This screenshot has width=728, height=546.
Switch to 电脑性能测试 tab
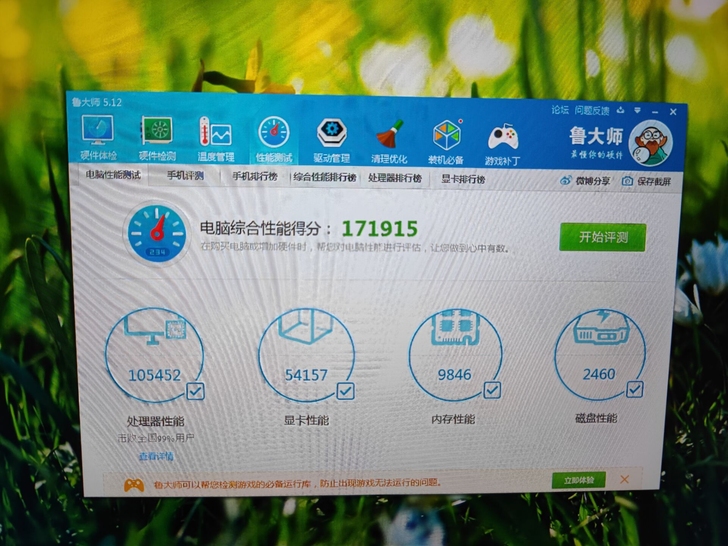[x=113, y=175]
